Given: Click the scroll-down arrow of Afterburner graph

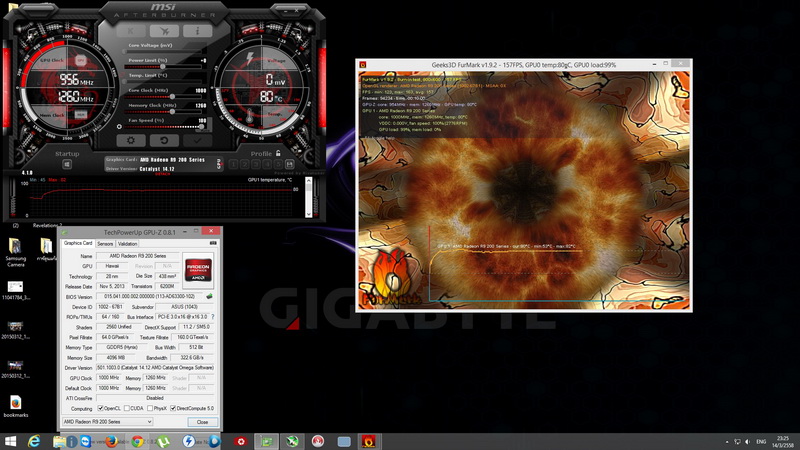Looking at the screenshot, I should pos(308,214).
